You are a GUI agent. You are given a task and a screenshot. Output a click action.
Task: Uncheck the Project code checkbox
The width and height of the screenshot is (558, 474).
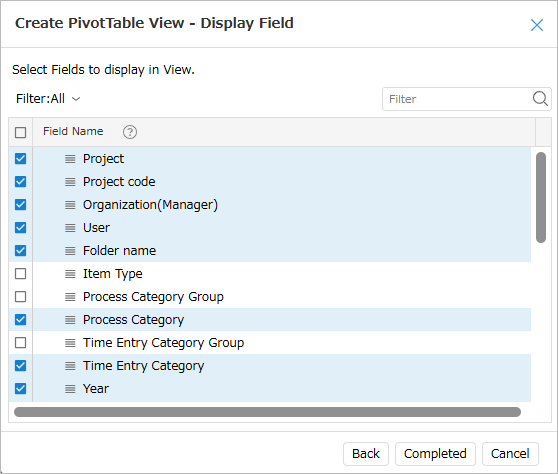click(21, 181)
